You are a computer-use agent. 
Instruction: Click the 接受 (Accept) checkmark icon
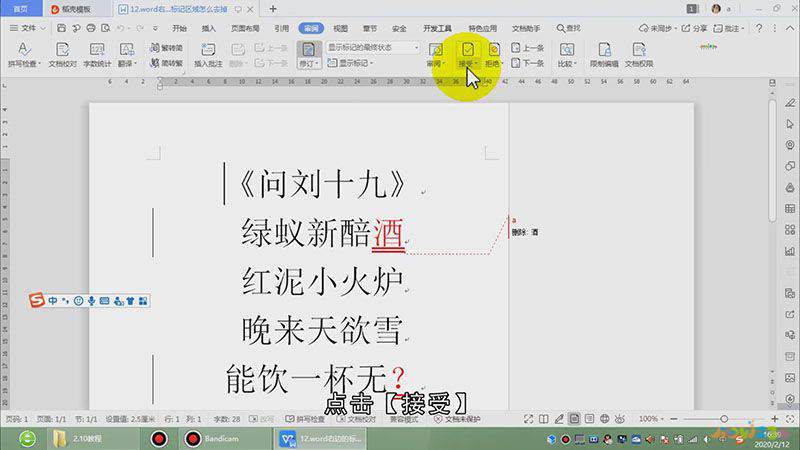tap(467, 49)
